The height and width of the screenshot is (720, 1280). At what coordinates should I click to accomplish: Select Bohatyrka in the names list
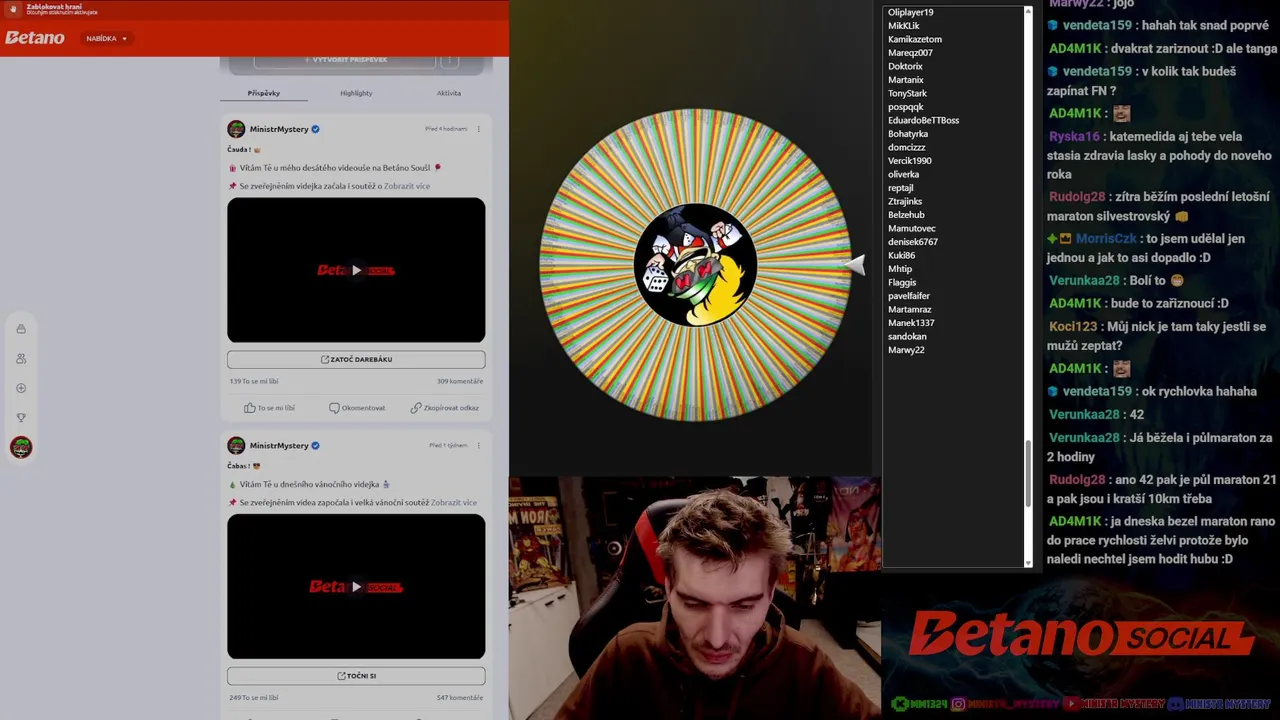coord(908,134)
